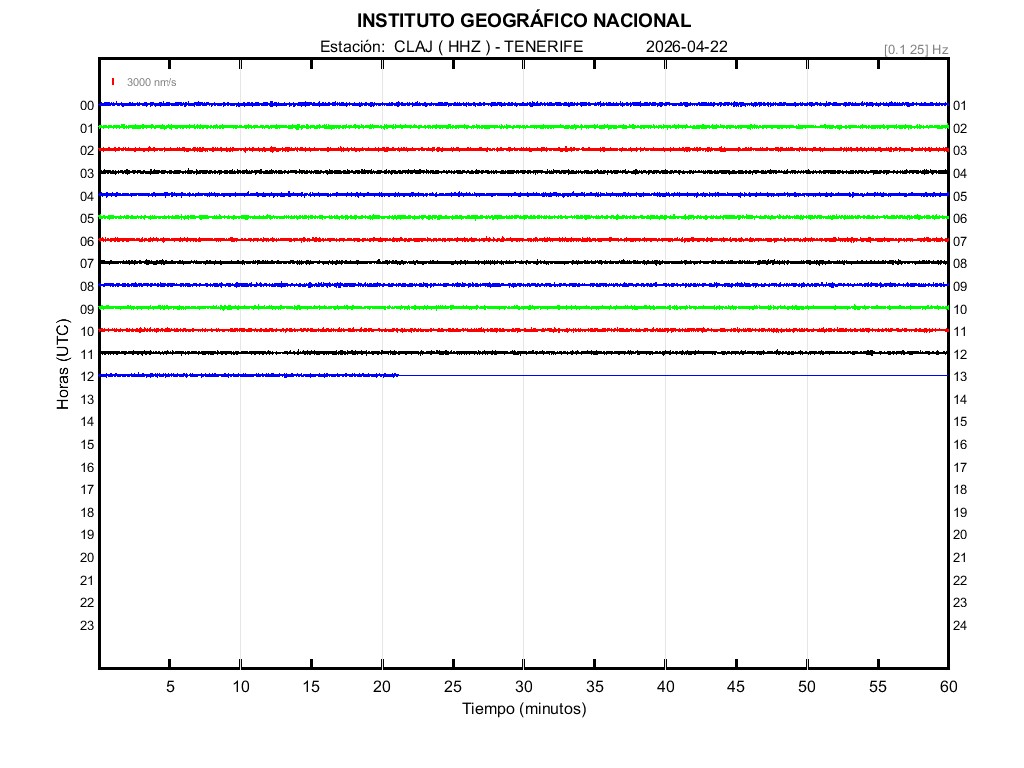The image size is (1024, 768).
Task: Click the end of the 12 hour trace signal
Action: [x=397, y=375]
